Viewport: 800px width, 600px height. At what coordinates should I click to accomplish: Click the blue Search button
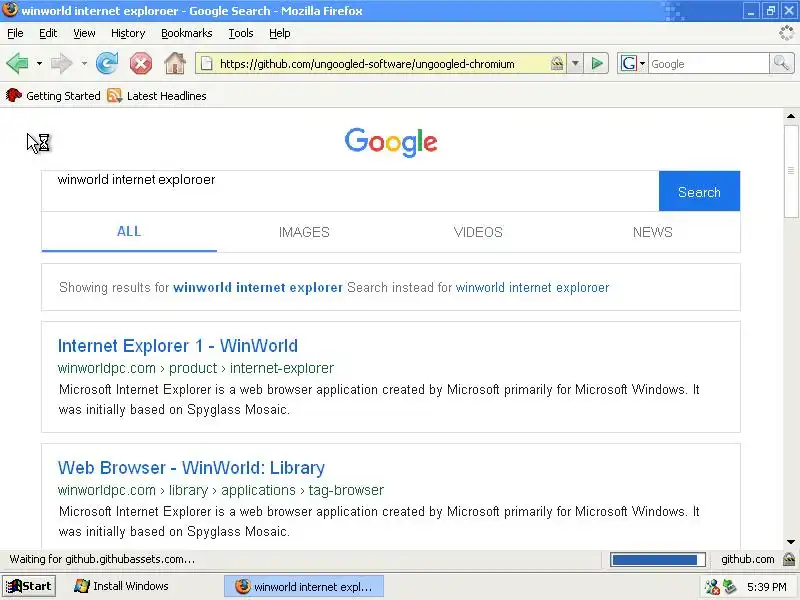pos(699,191)
